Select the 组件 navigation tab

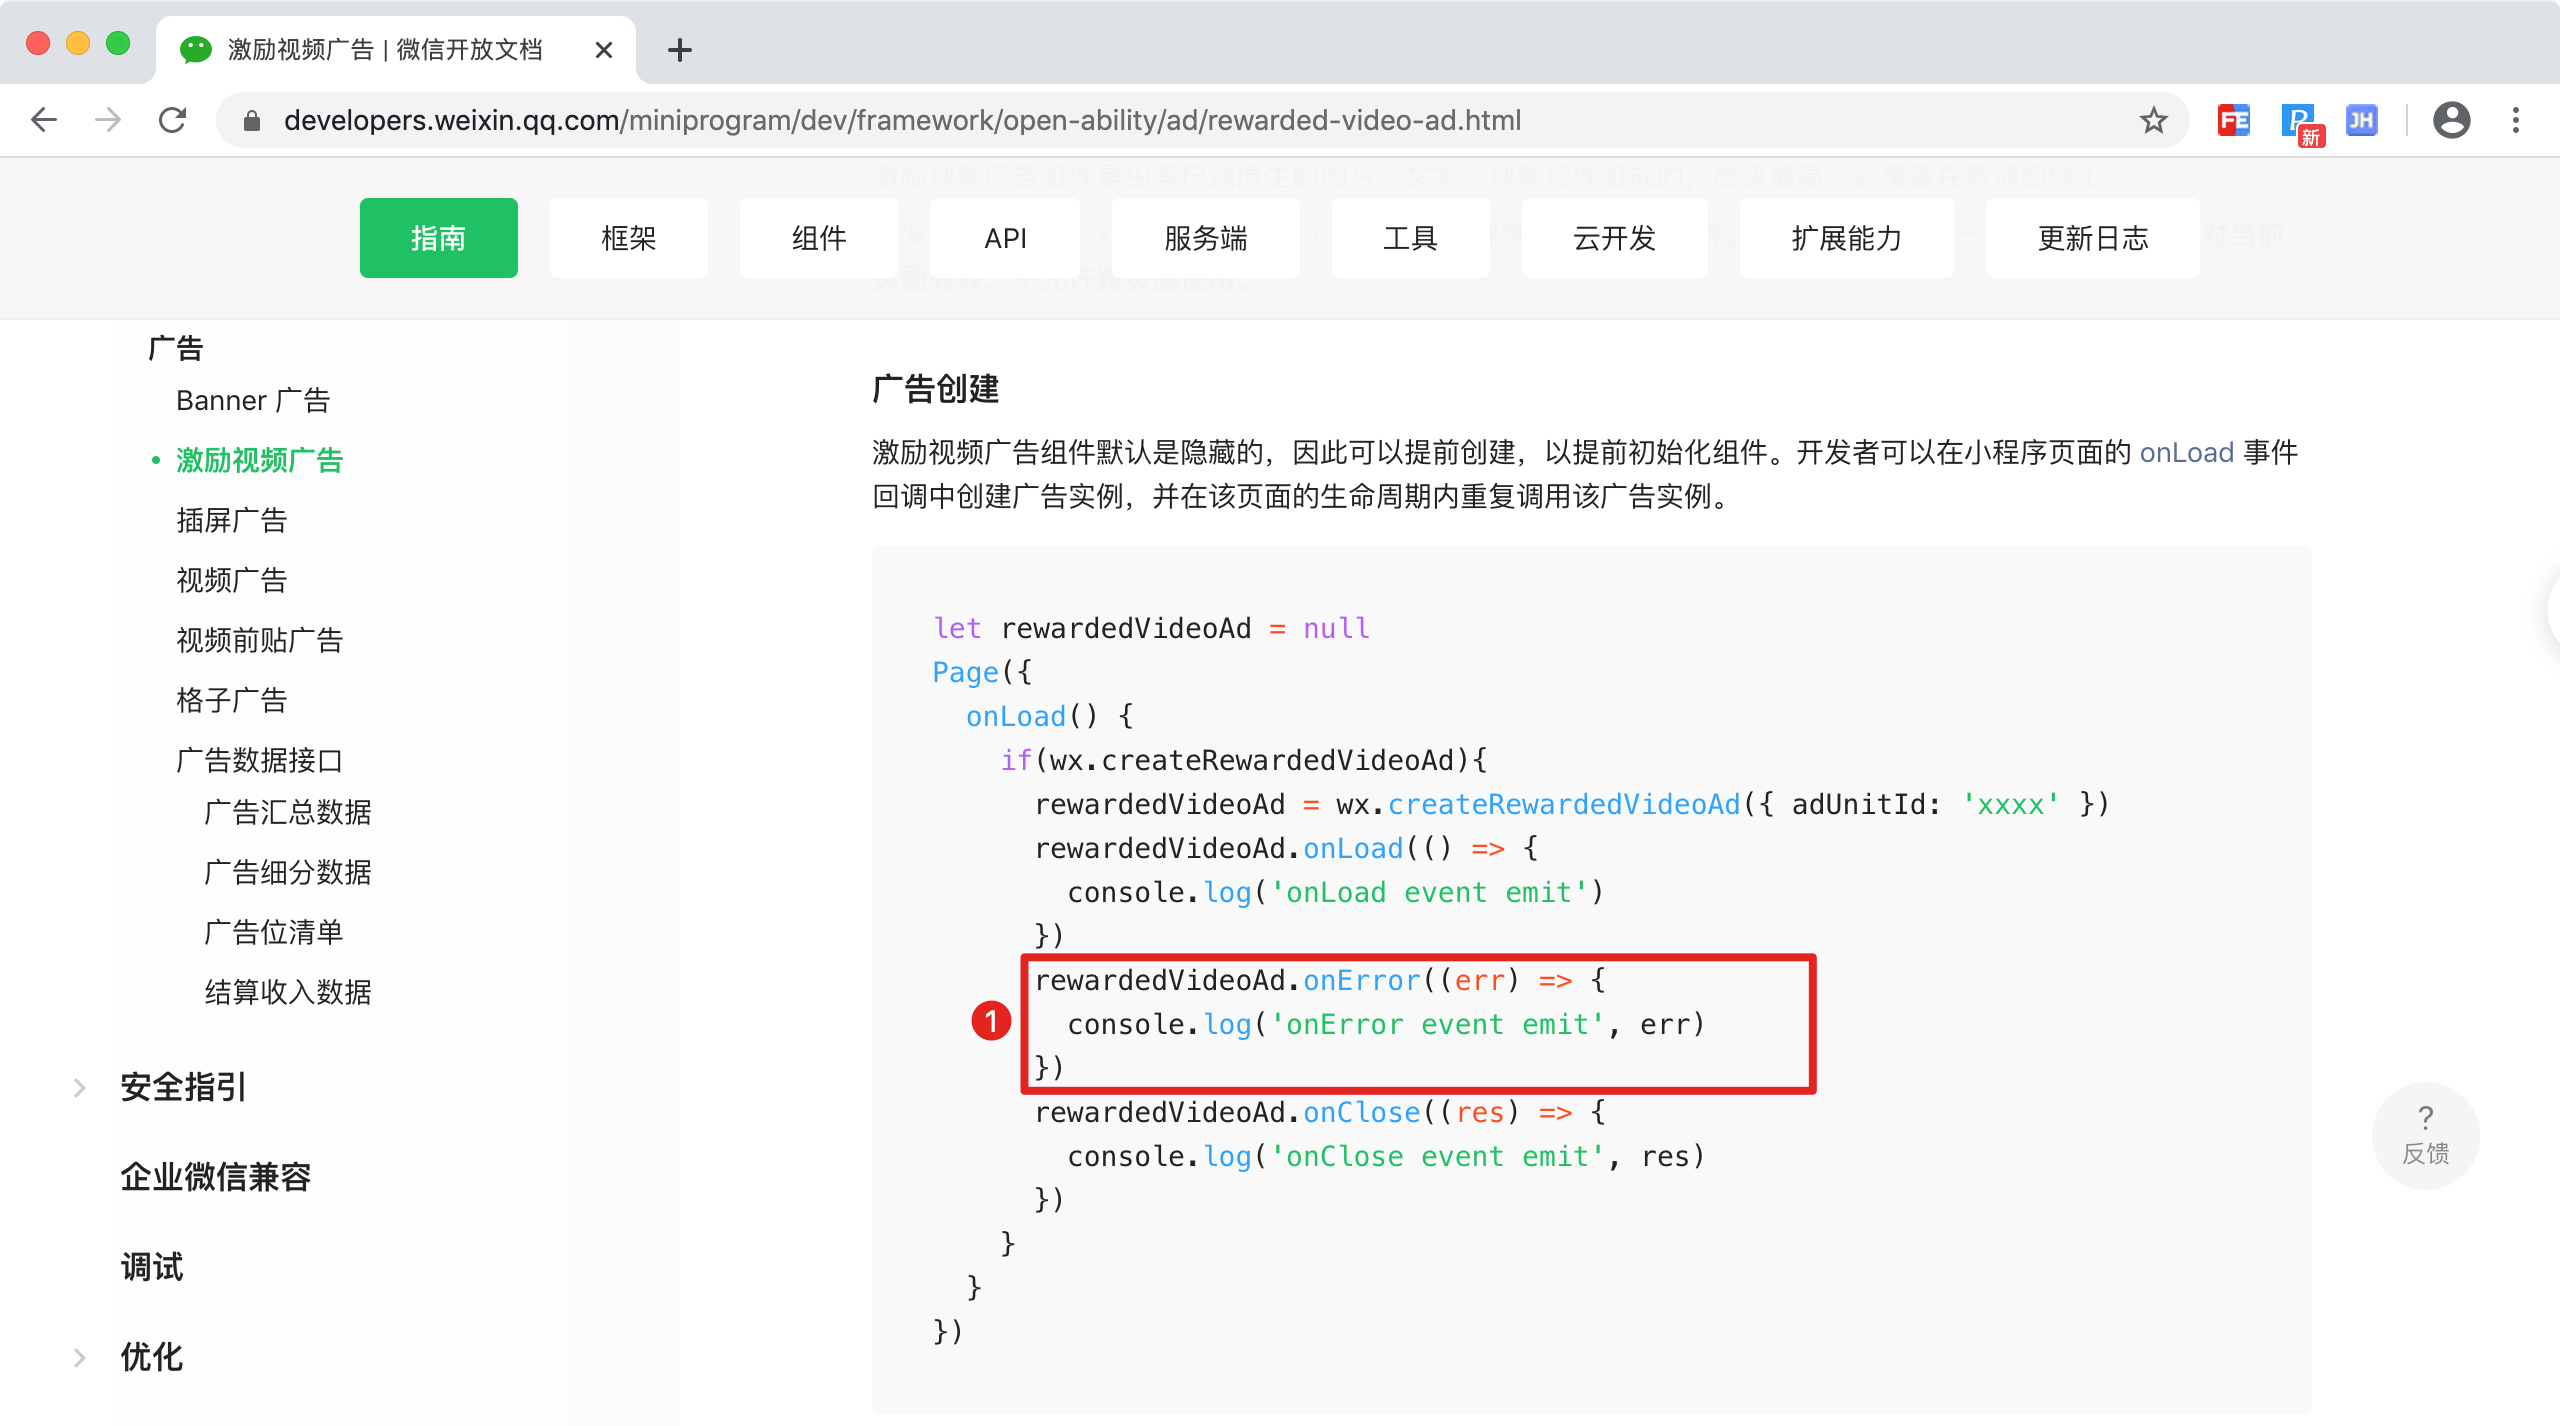click(818, 238)
